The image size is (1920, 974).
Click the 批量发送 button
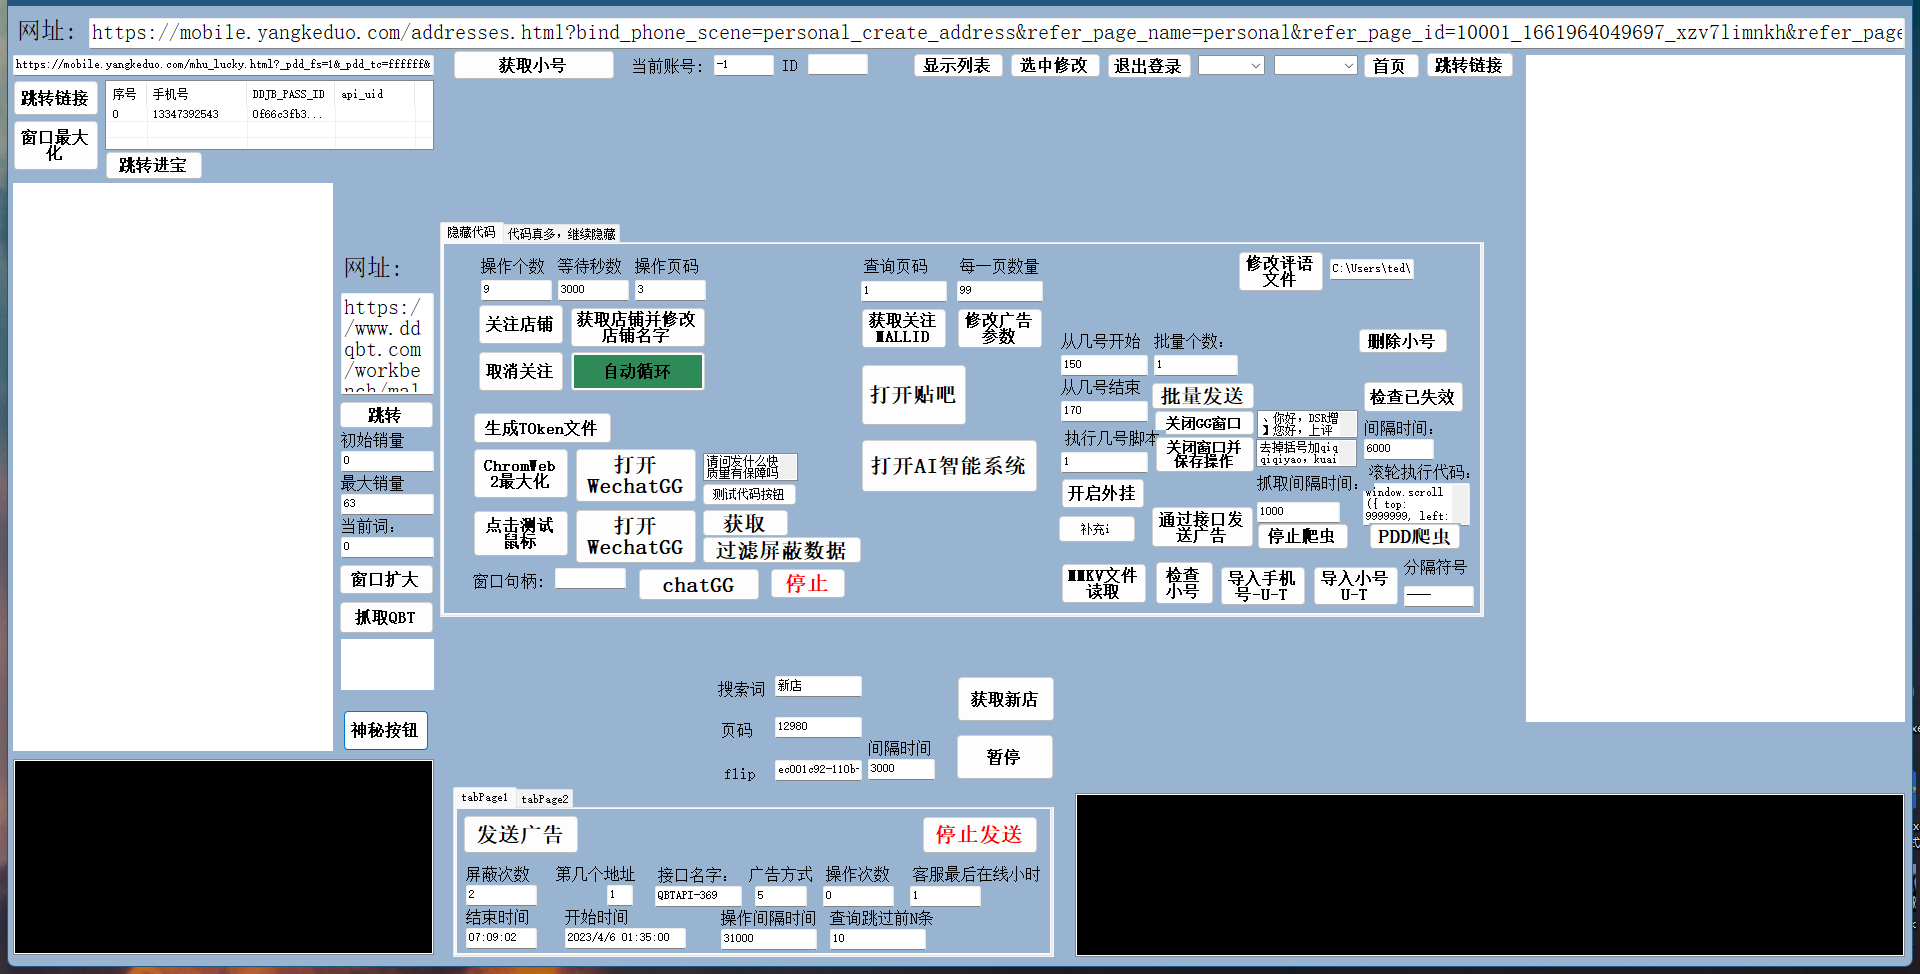tap(1202, 396)
